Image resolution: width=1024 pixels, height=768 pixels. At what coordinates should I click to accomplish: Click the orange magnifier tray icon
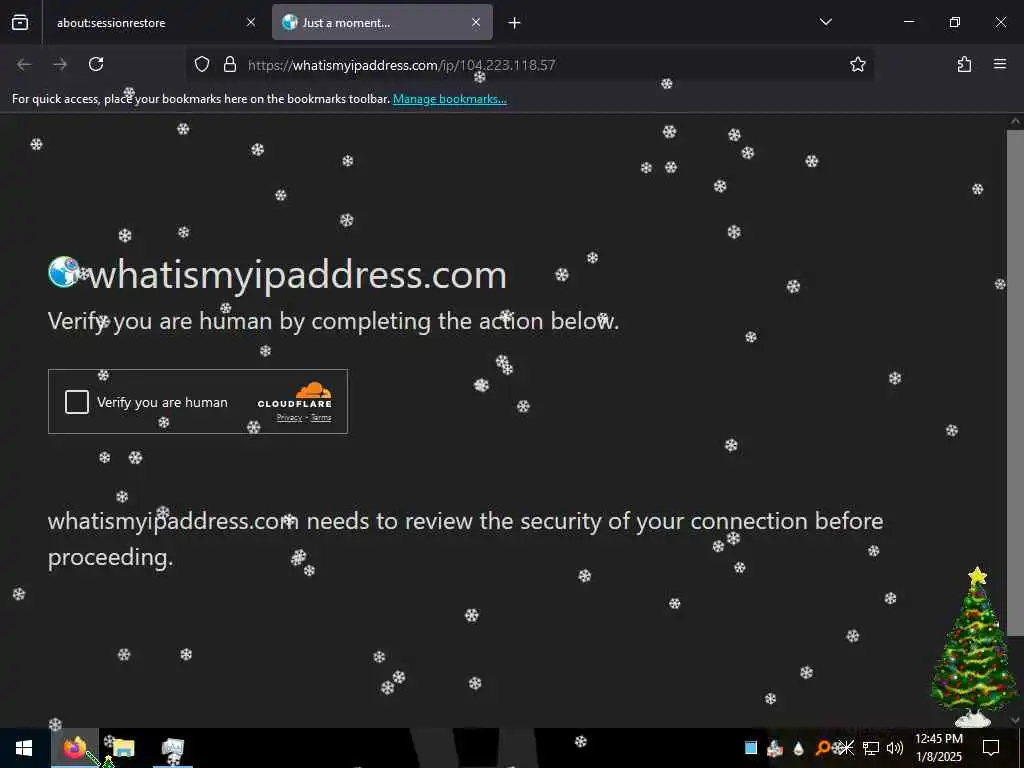tap(823, 748)
